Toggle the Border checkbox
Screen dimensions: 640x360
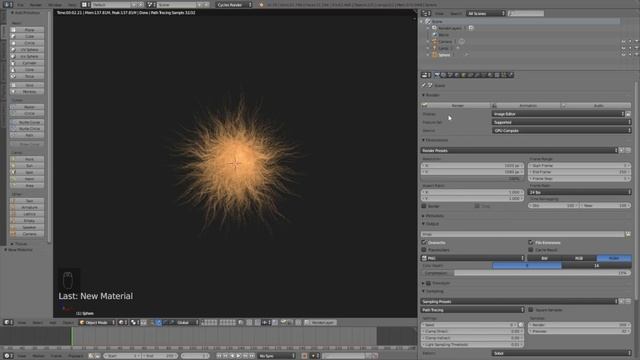click(x=424, y=206)
